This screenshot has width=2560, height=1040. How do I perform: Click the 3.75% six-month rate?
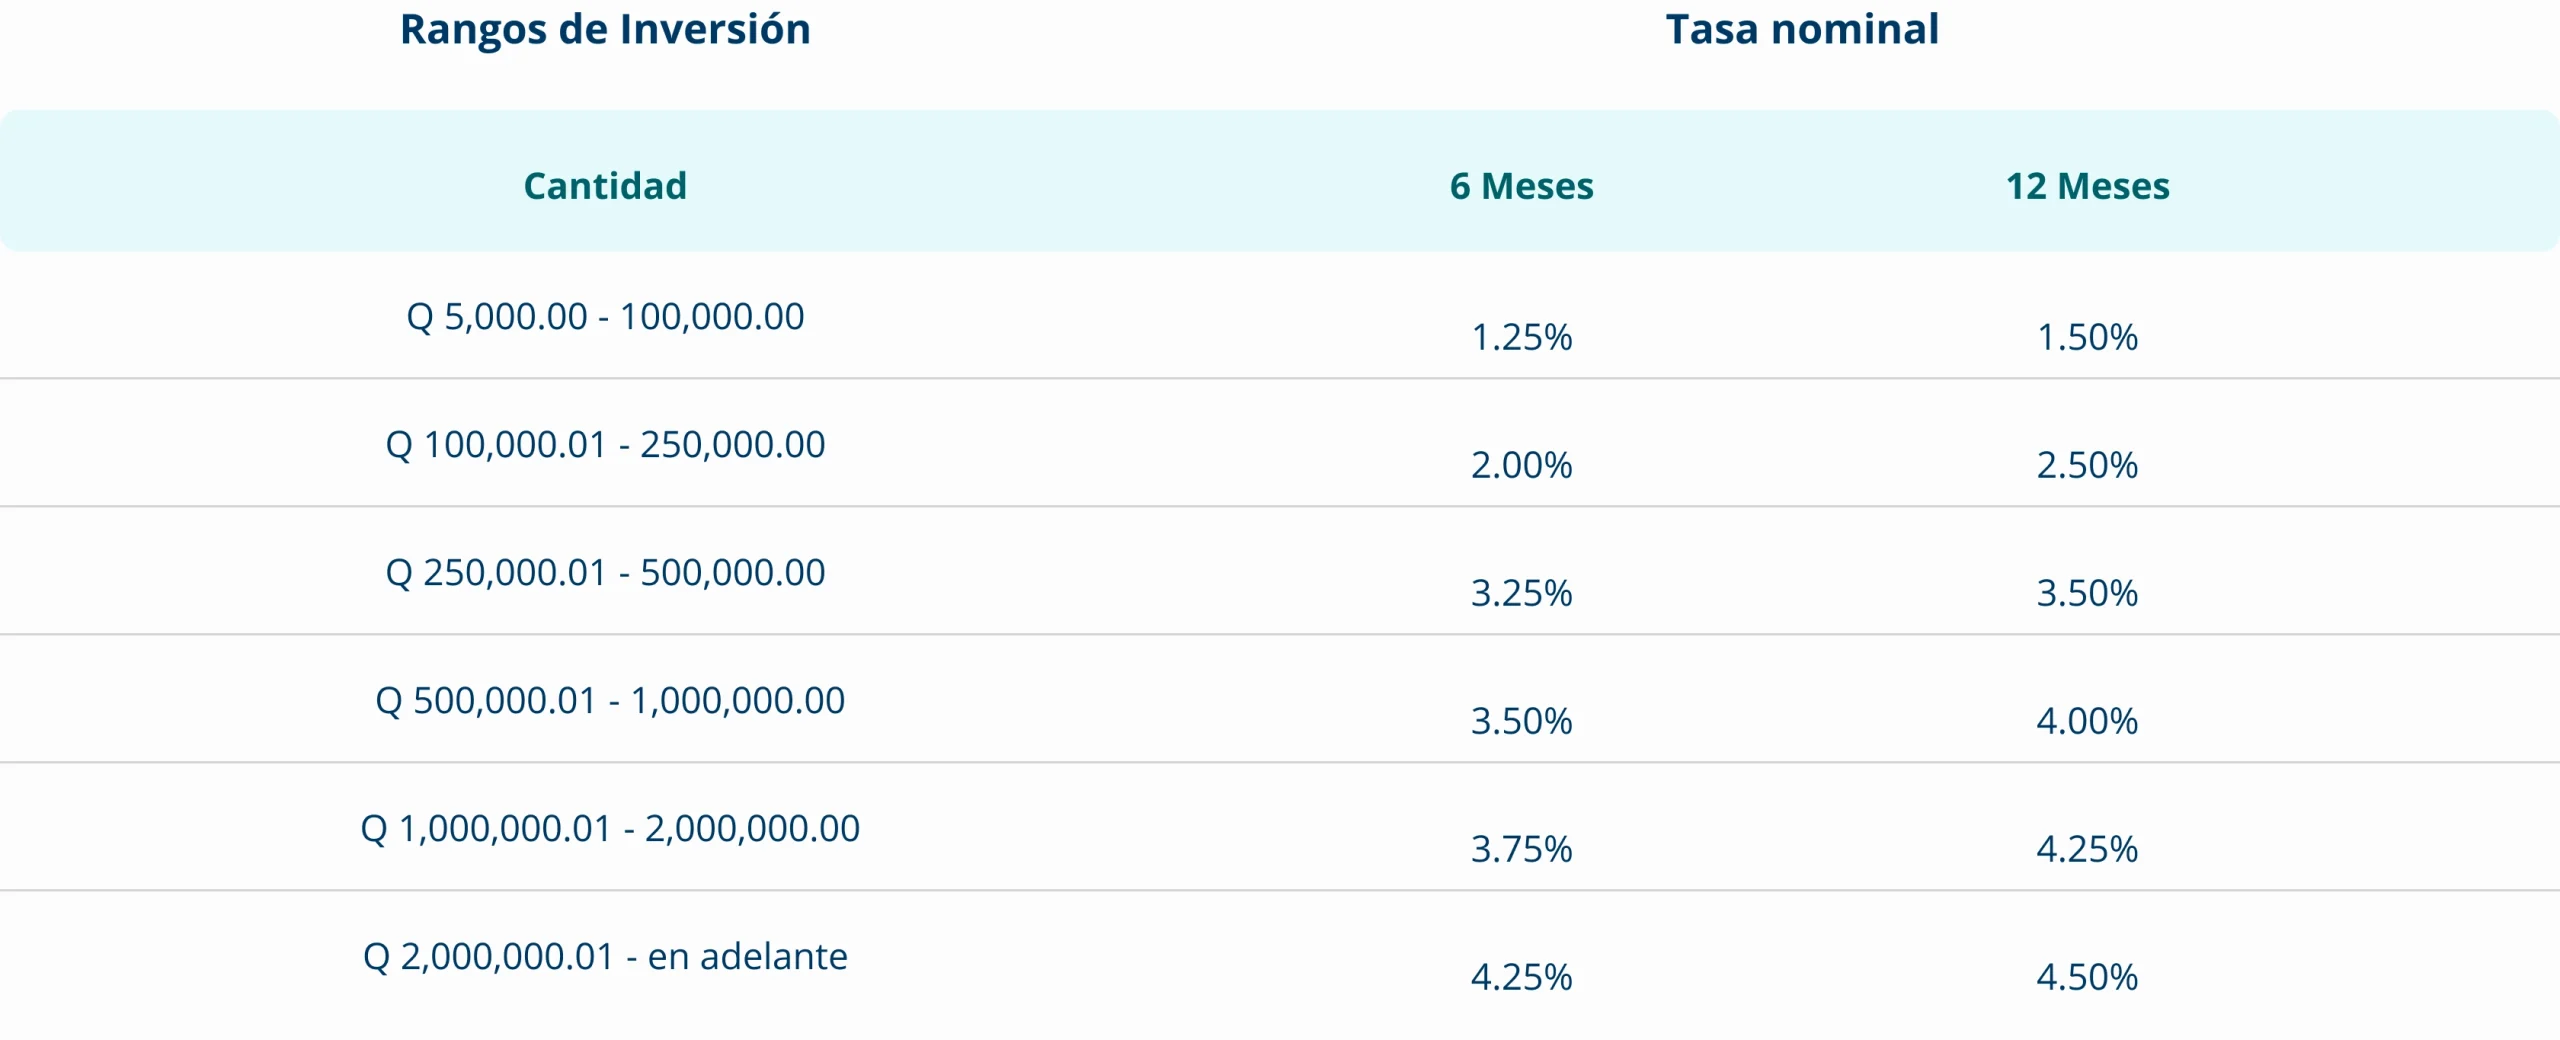[x=1521, y=850]
